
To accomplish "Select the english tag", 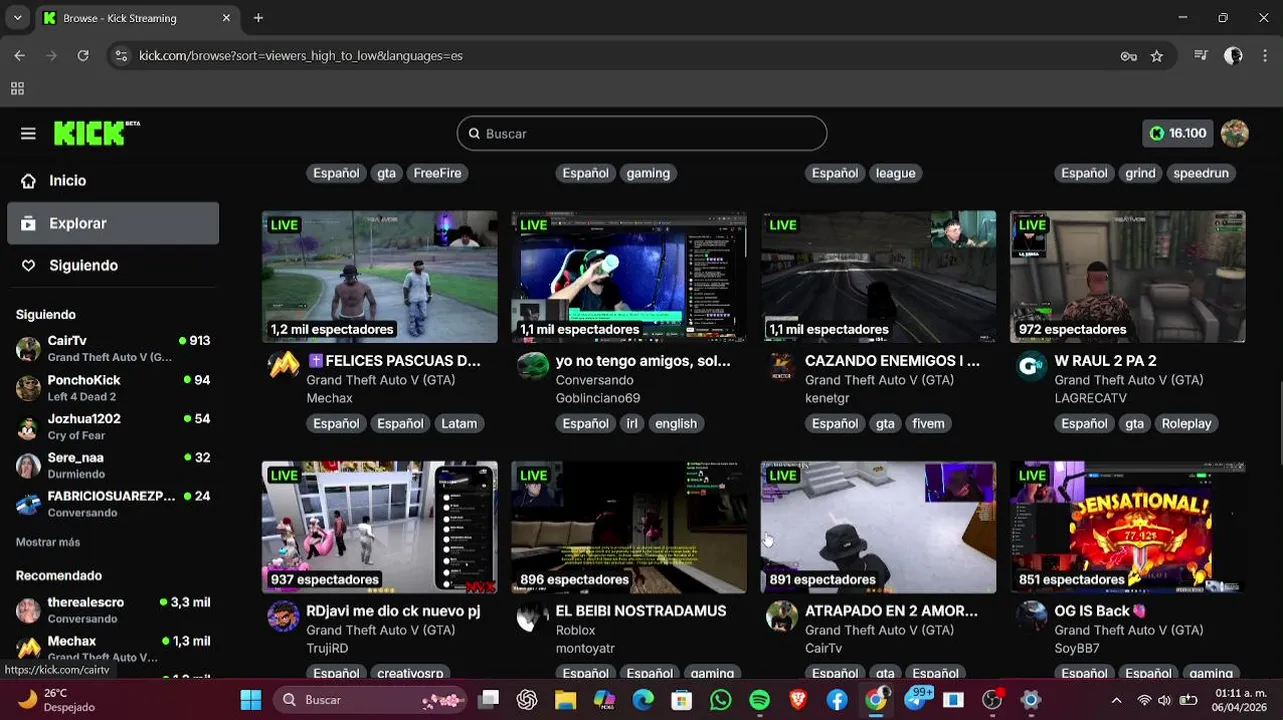I will [x=675, y=423].
